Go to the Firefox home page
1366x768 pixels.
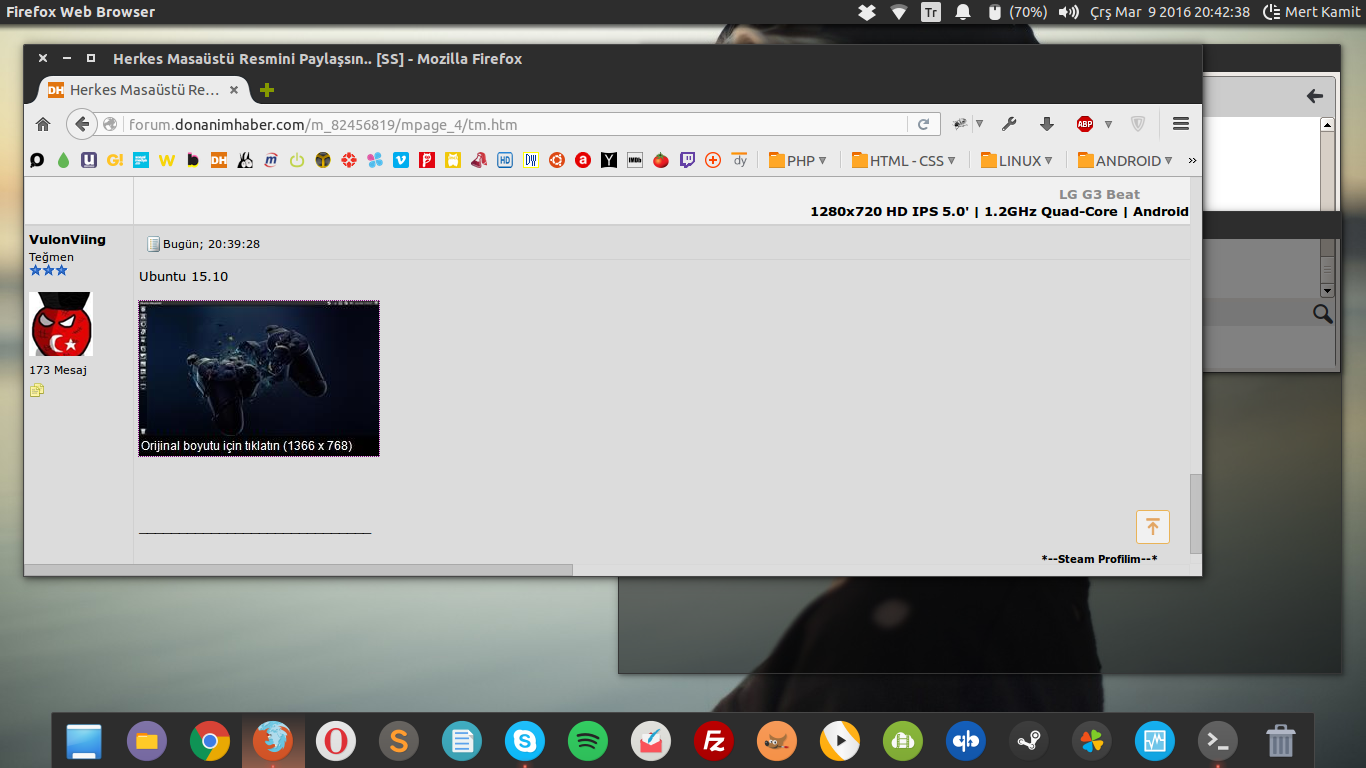coord(43,124)
